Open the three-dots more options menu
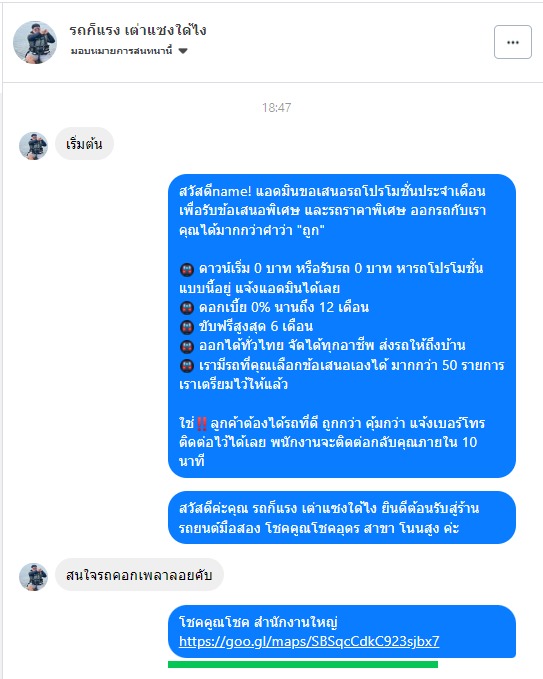 (513, 42)
